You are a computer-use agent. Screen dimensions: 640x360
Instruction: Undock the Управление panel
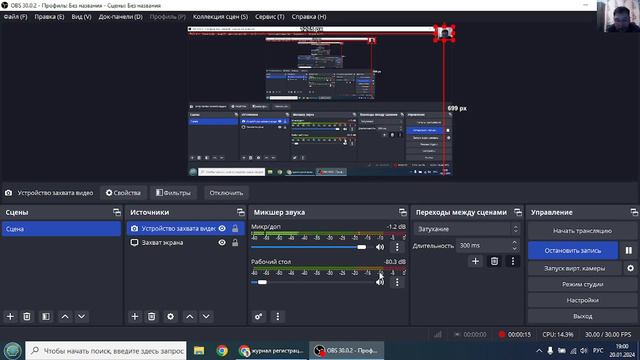[x=633, y=212]
